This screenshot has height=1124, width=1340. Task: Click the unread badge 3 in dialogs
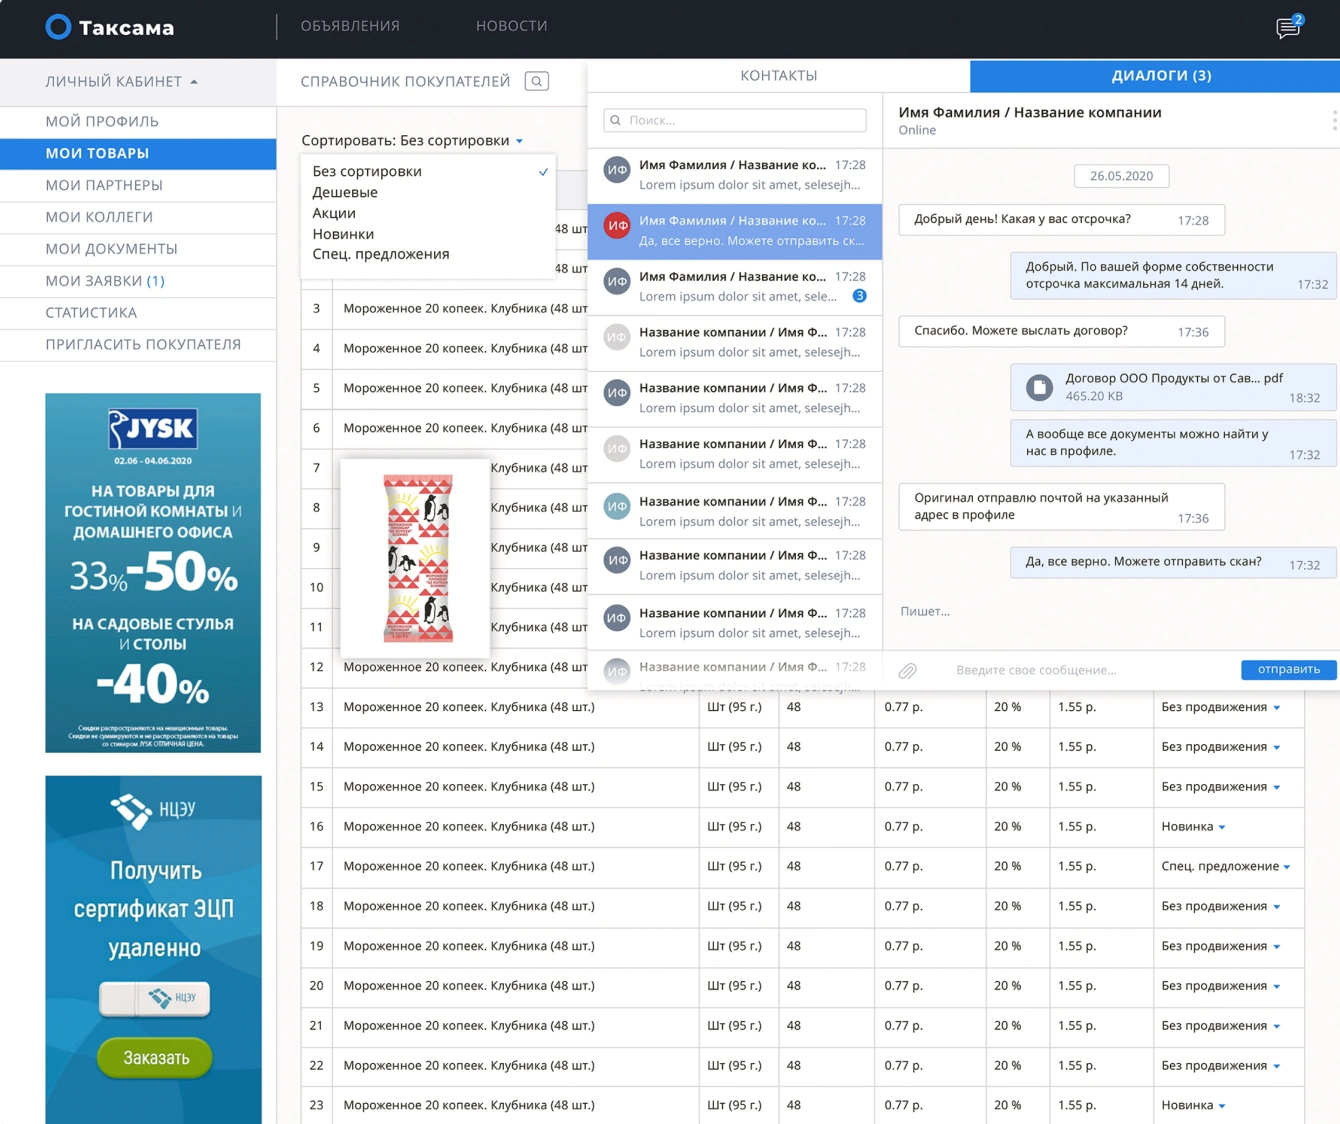[859, 296]
